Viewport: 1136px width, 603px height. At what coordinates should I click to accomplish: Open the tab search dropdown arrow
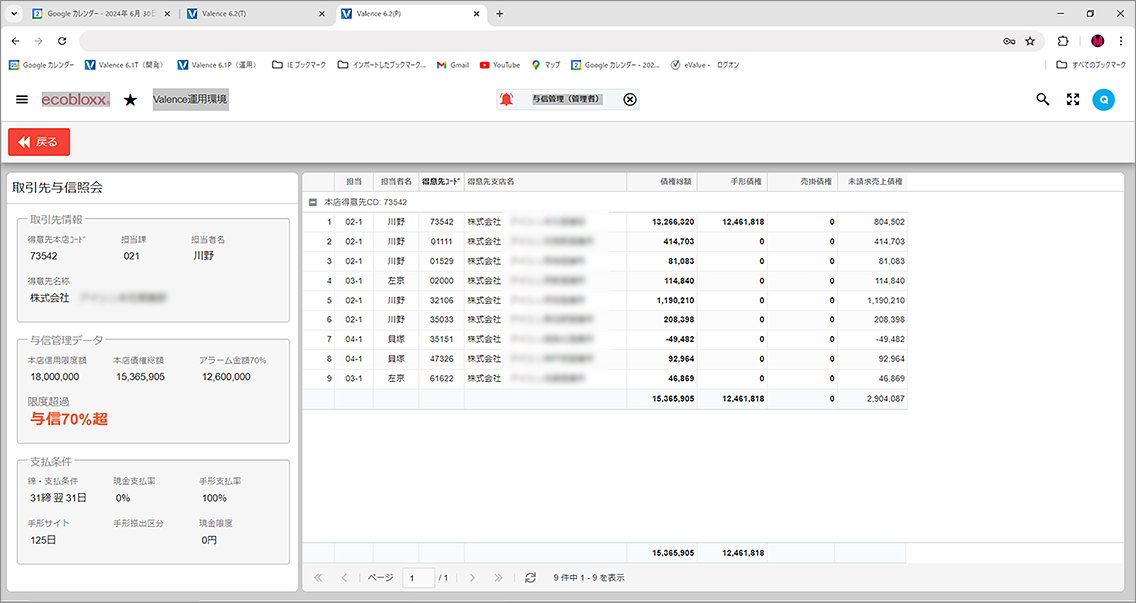click(14, 14)
